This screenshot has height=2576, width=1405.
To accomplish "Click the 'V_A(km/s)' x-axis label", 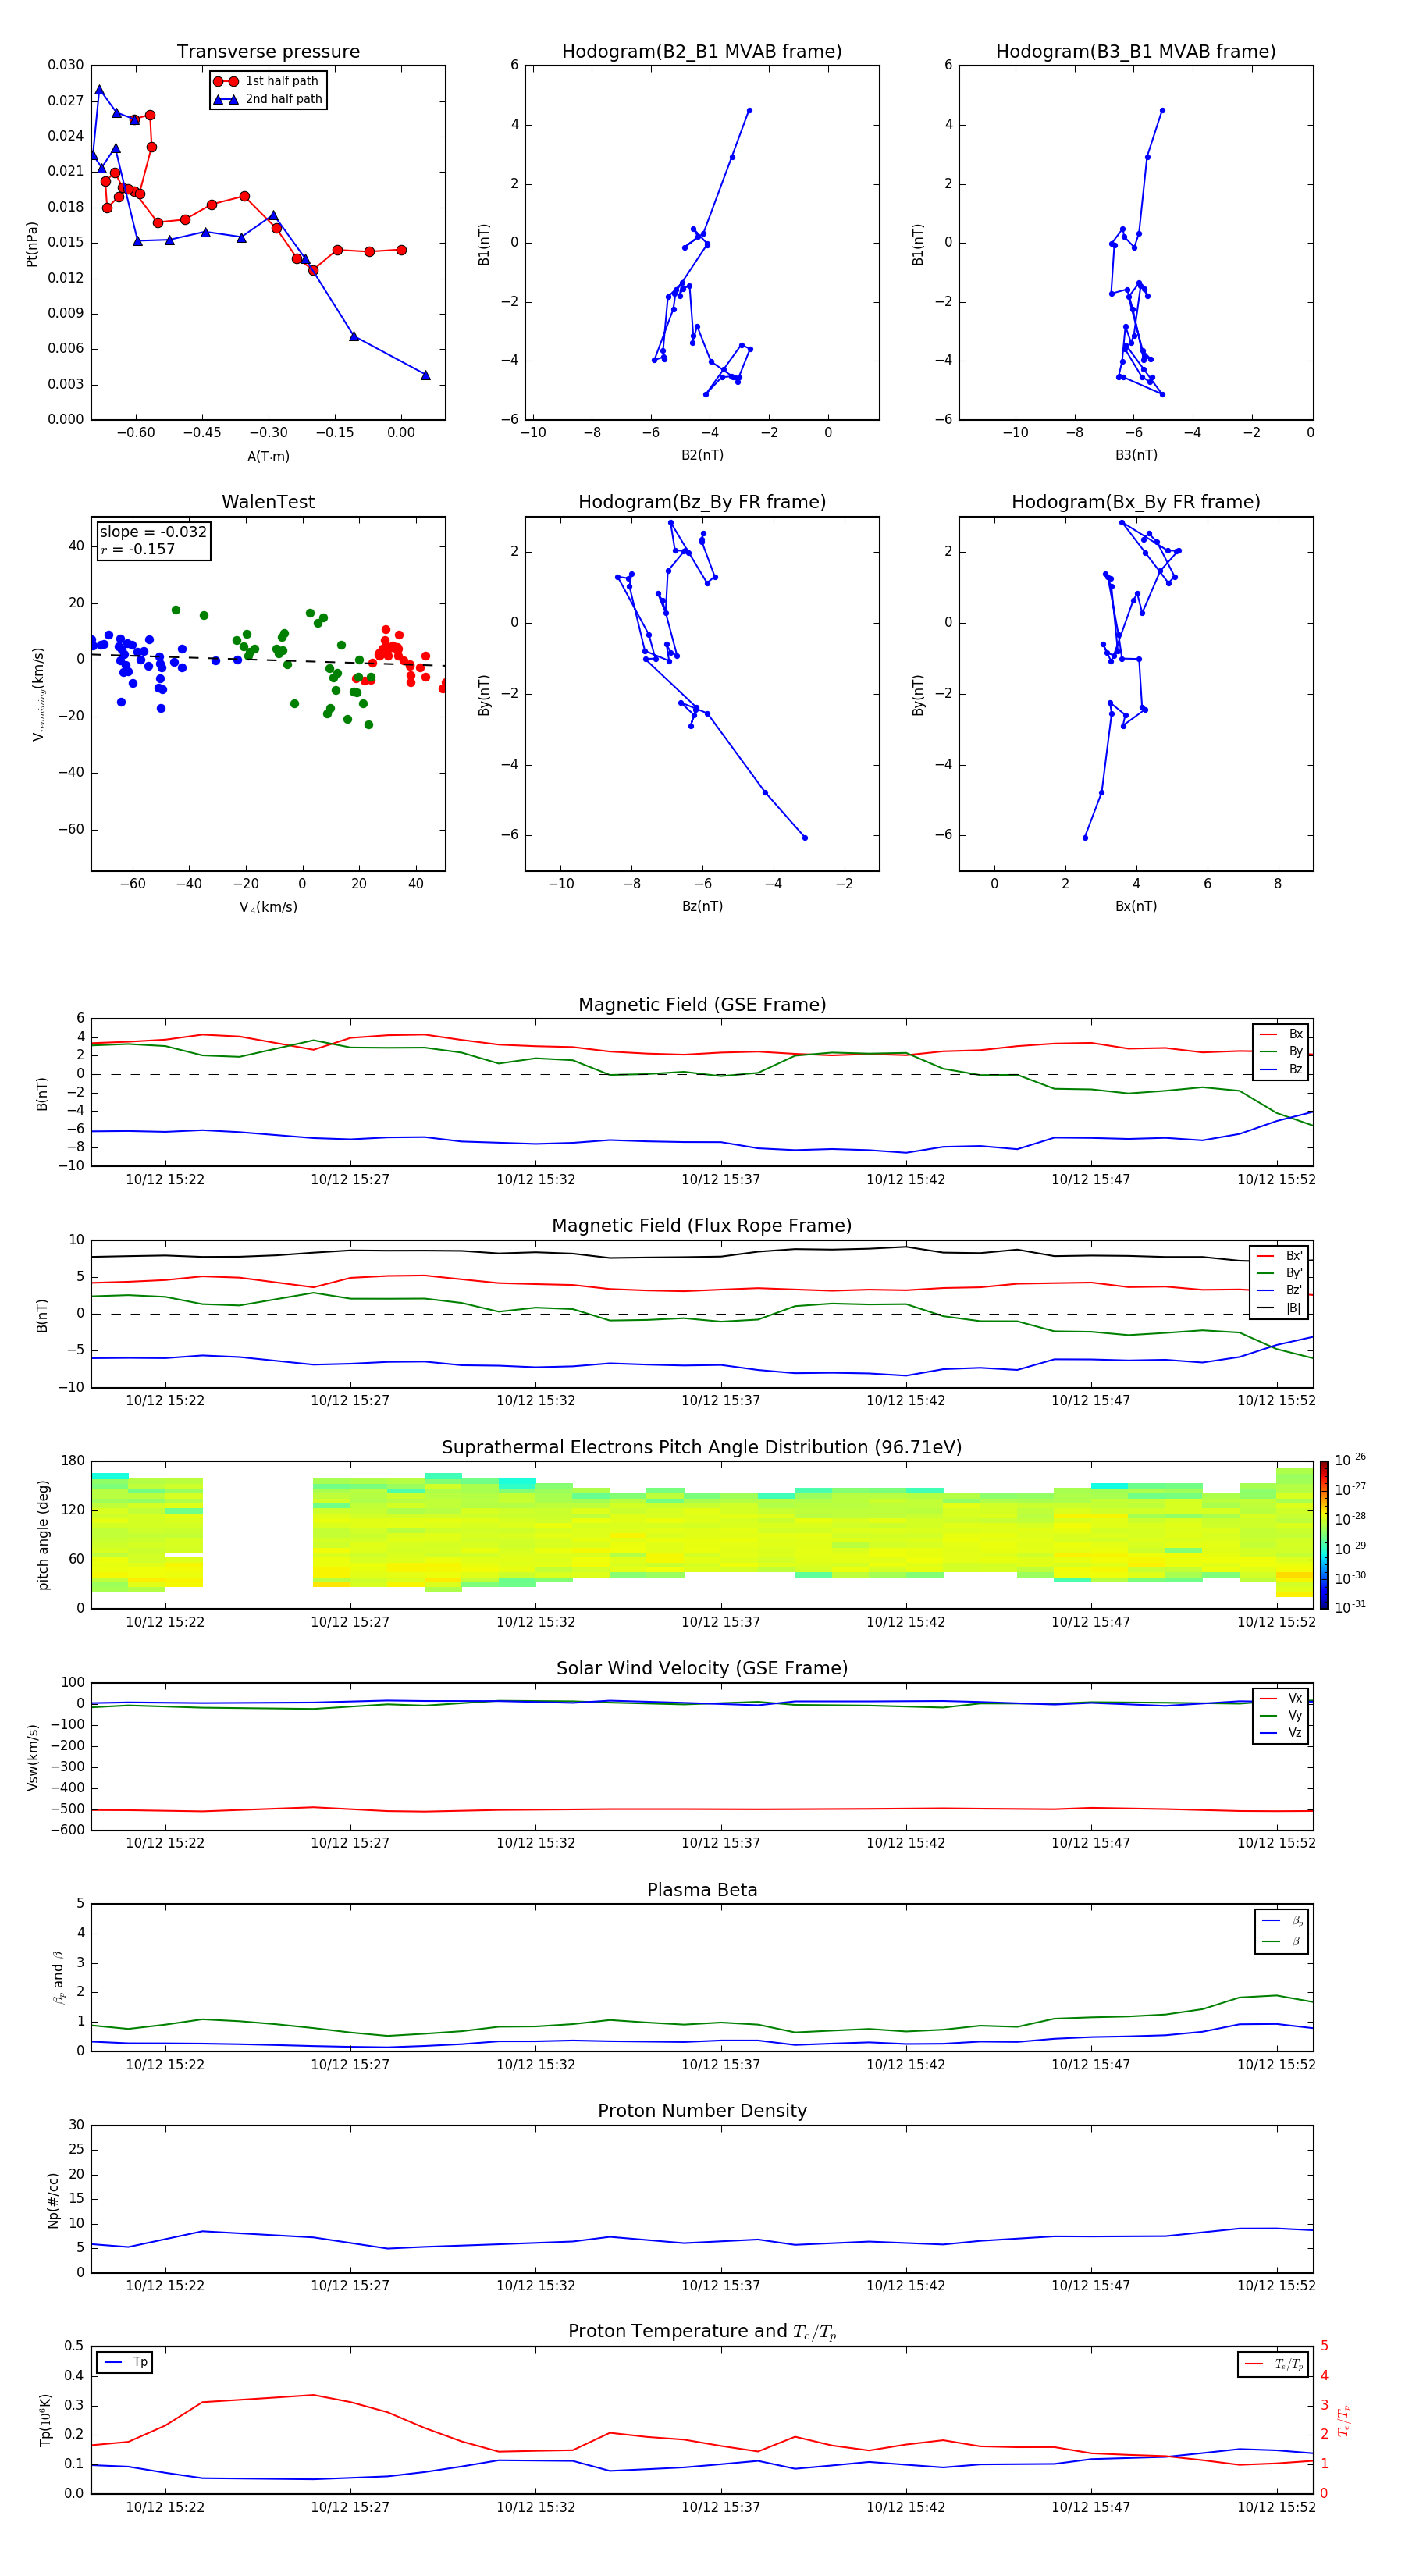I will [268, 907].
